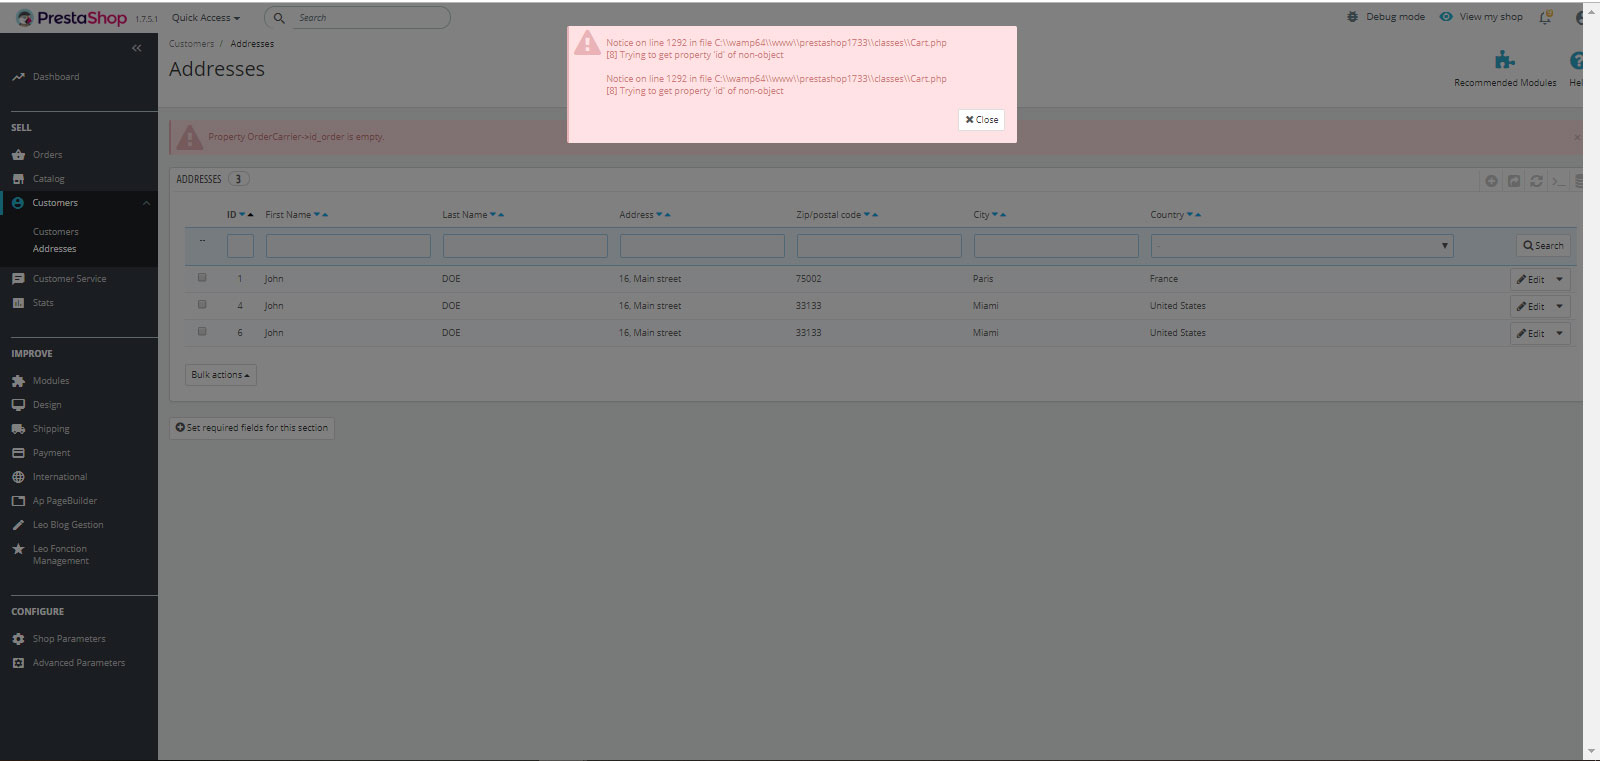Refresh the addresses list
This screenshot has height=761, width=1600.
pos(1536,181)
